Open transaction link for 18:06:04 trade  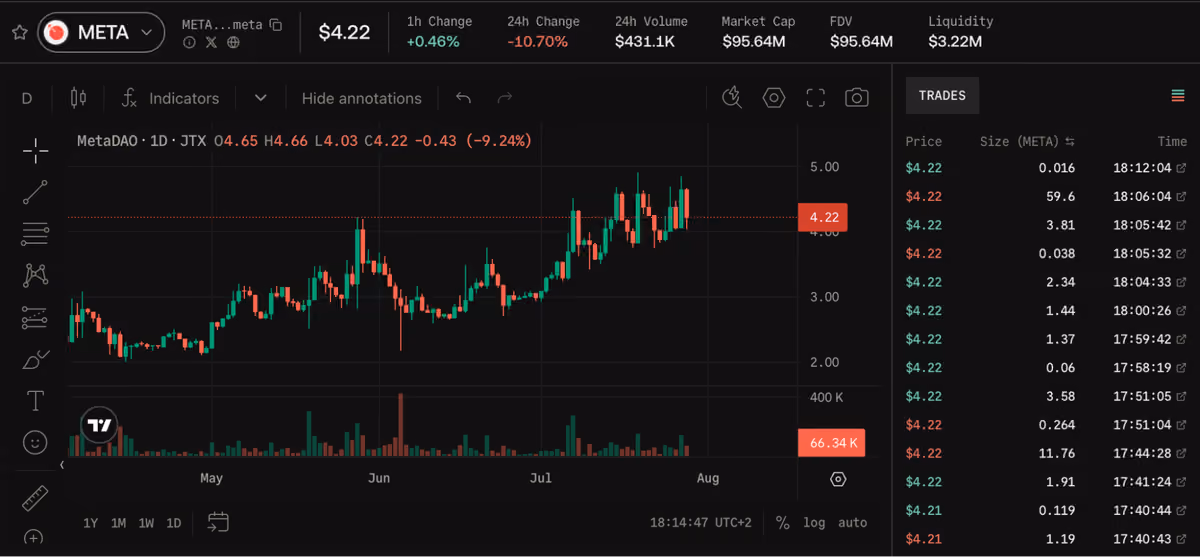1181,196
